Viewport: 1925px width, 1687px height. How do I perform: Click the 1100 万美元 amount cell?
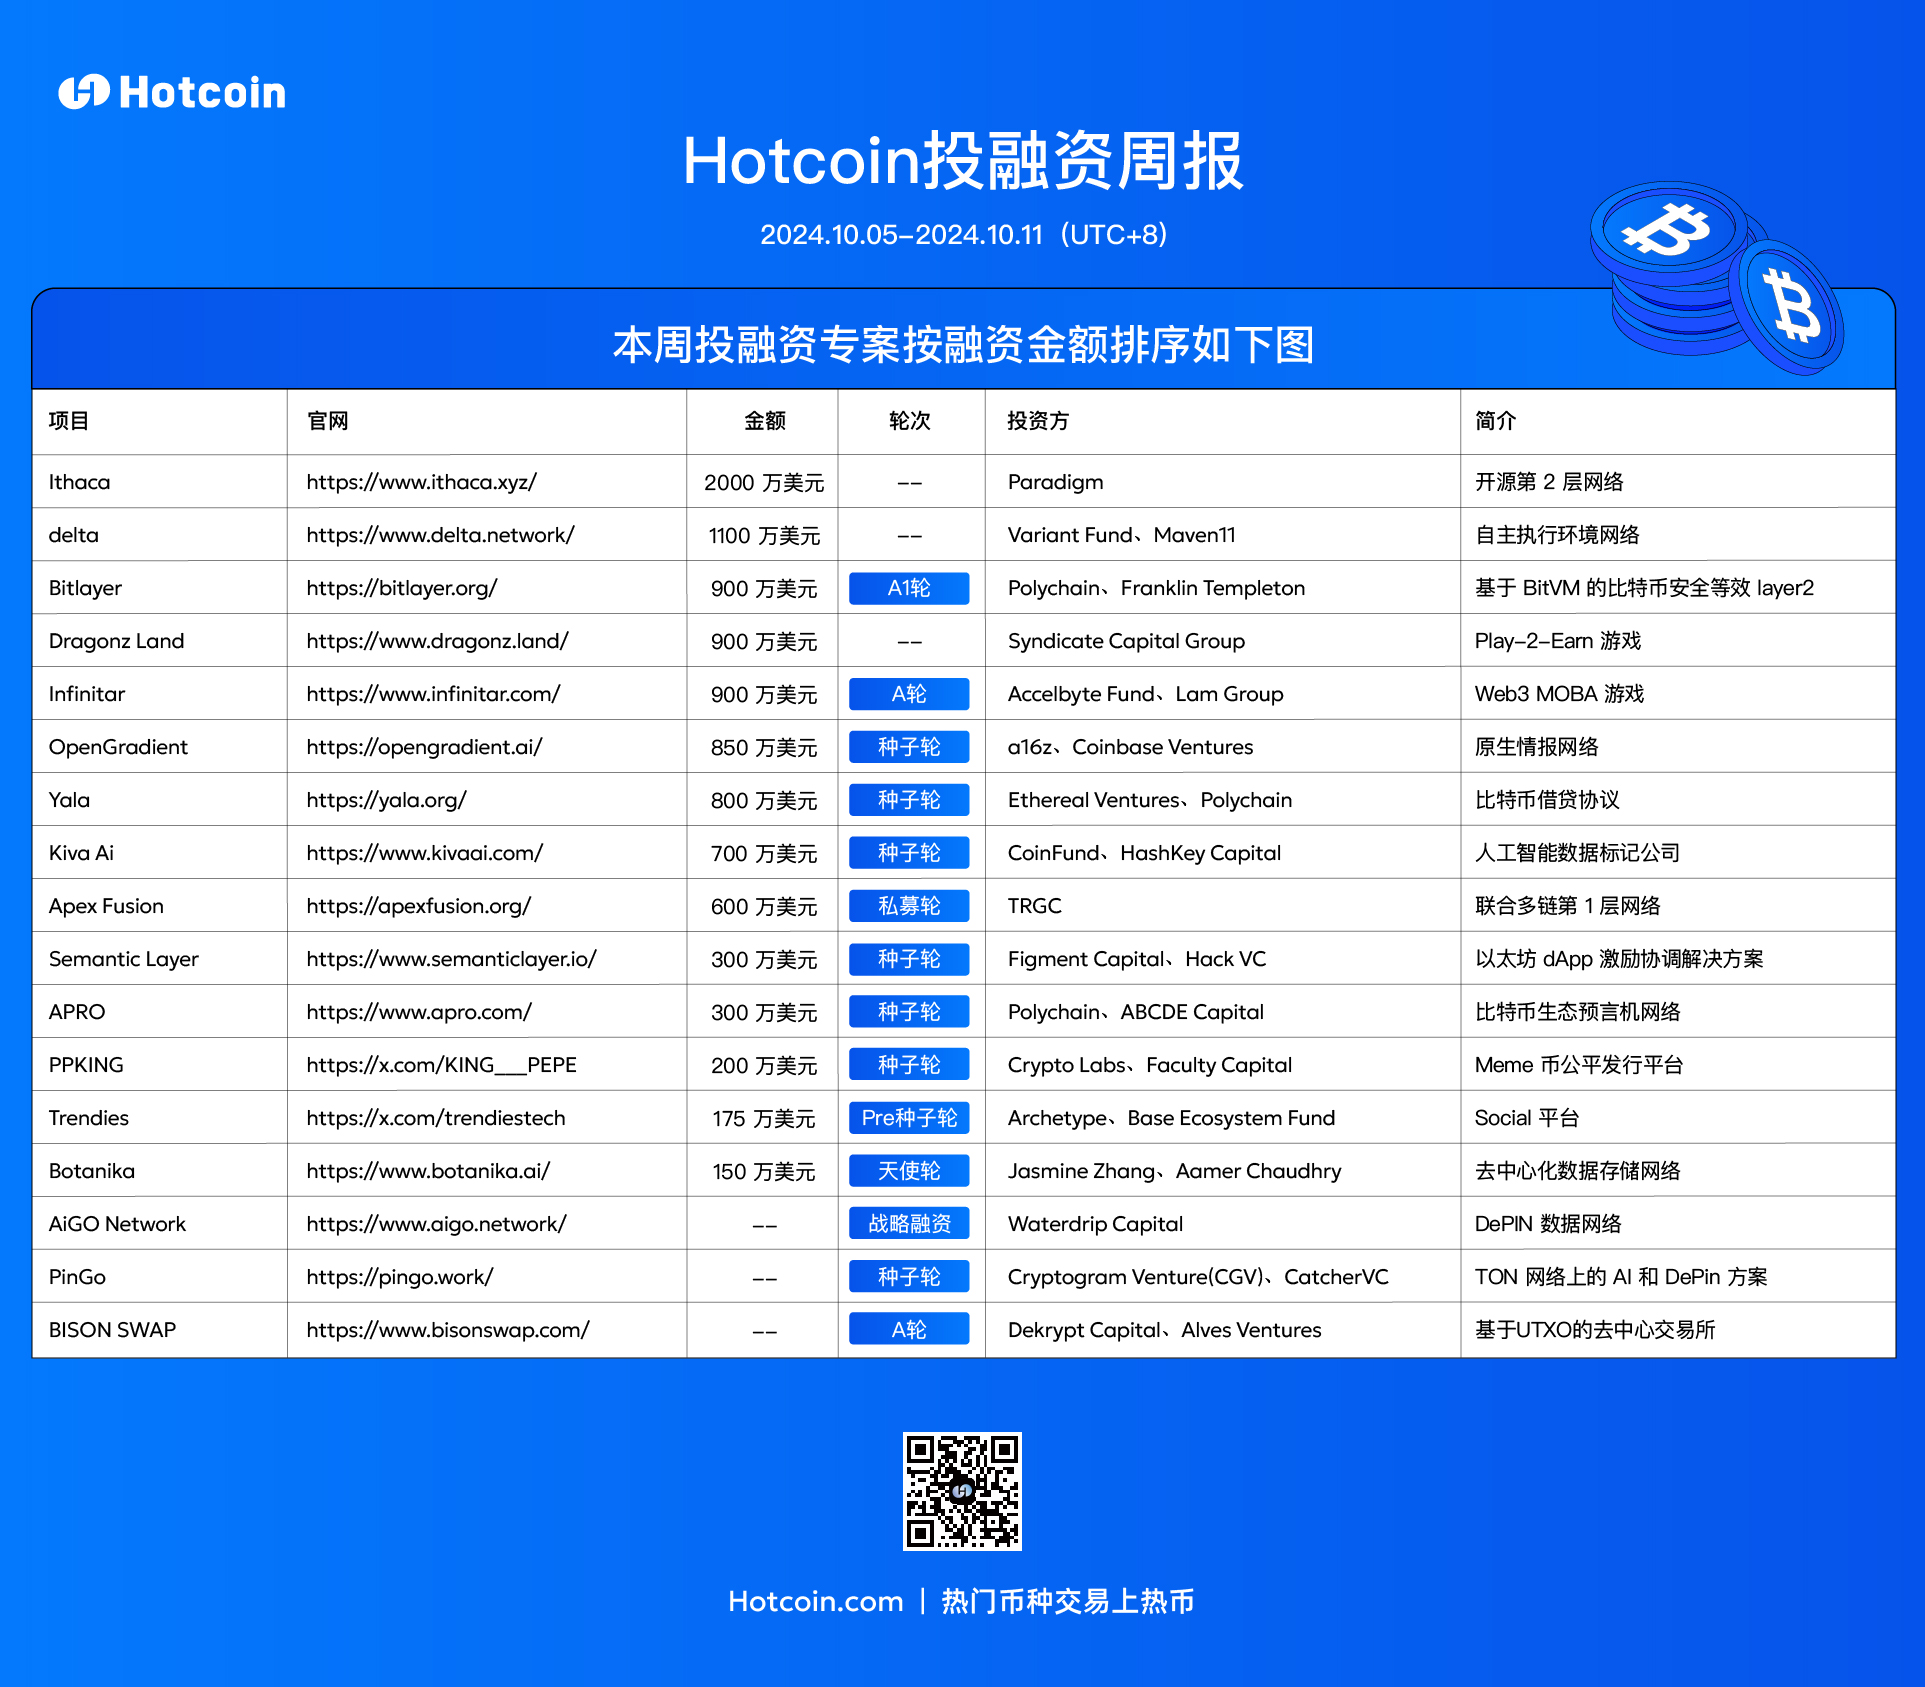click(764, 536)
